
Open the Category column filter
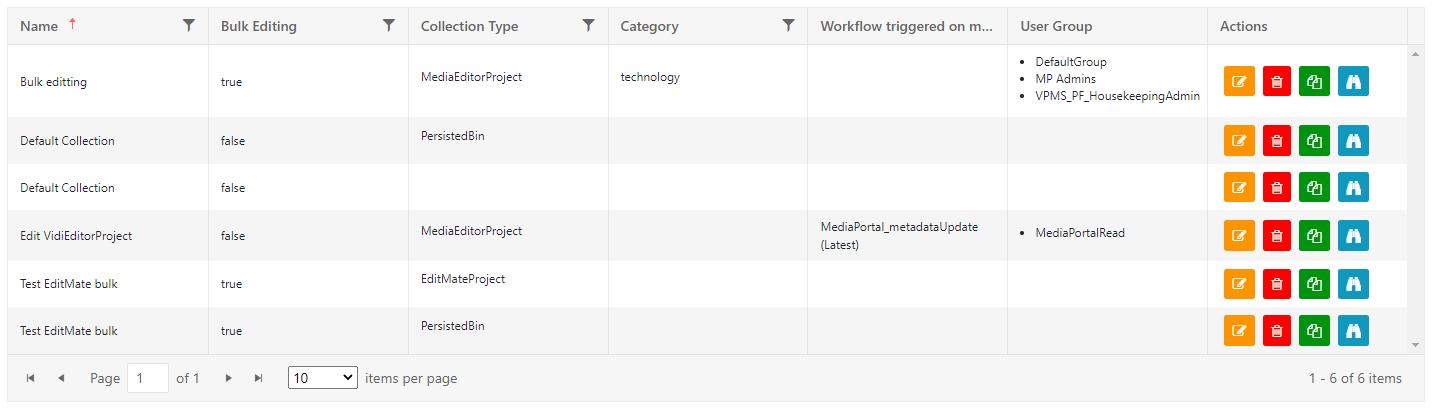click(789, 26)
